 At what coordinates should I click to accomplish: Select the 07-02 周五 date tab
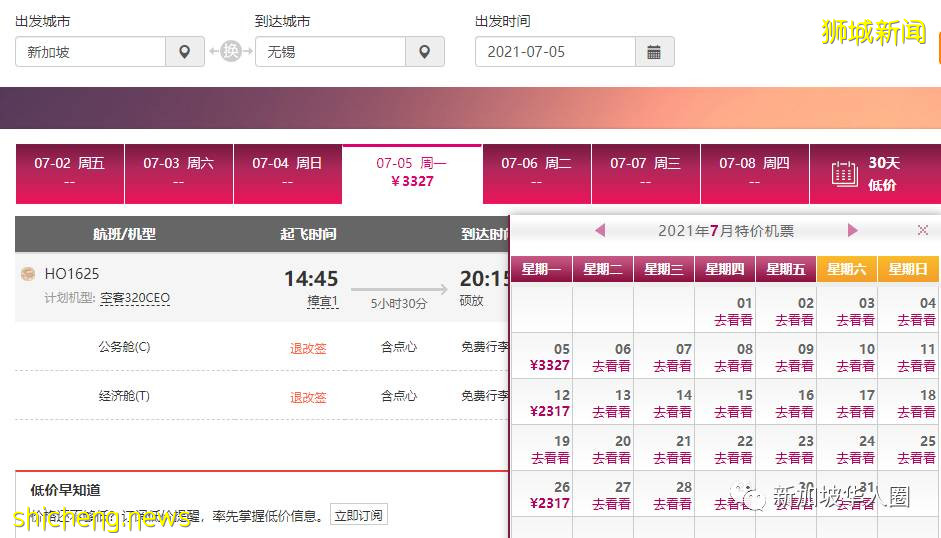coord(69,172)
